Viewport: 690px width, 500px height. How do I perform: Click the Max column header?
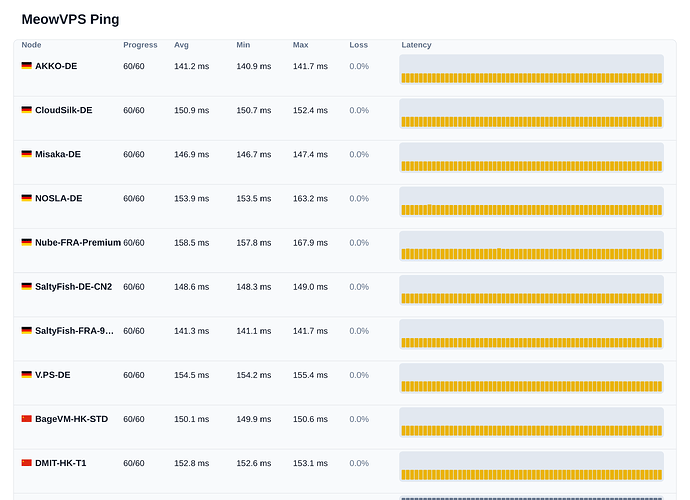pos(301,45)
